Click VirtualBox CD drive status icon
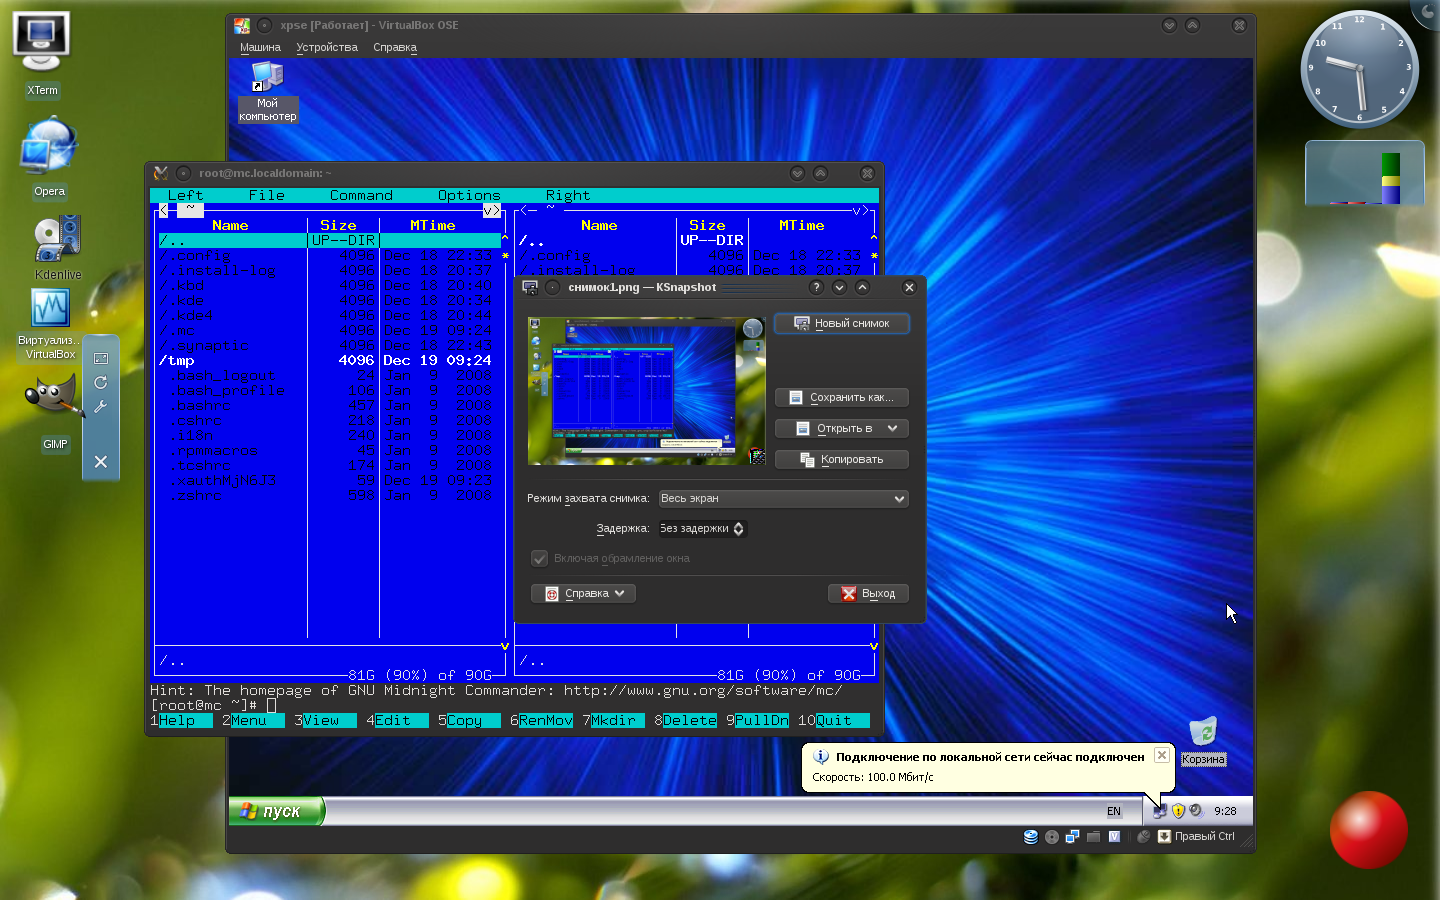The width and height of the screenshot is (1440, 900). tap(1052, 837)
